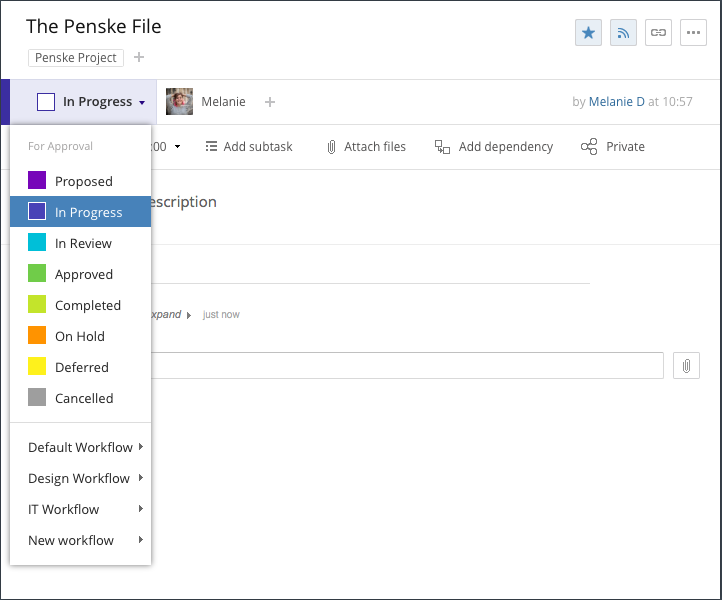Click the Penske Project folder tag
The image size is (722, 600).
click(76, 58)
